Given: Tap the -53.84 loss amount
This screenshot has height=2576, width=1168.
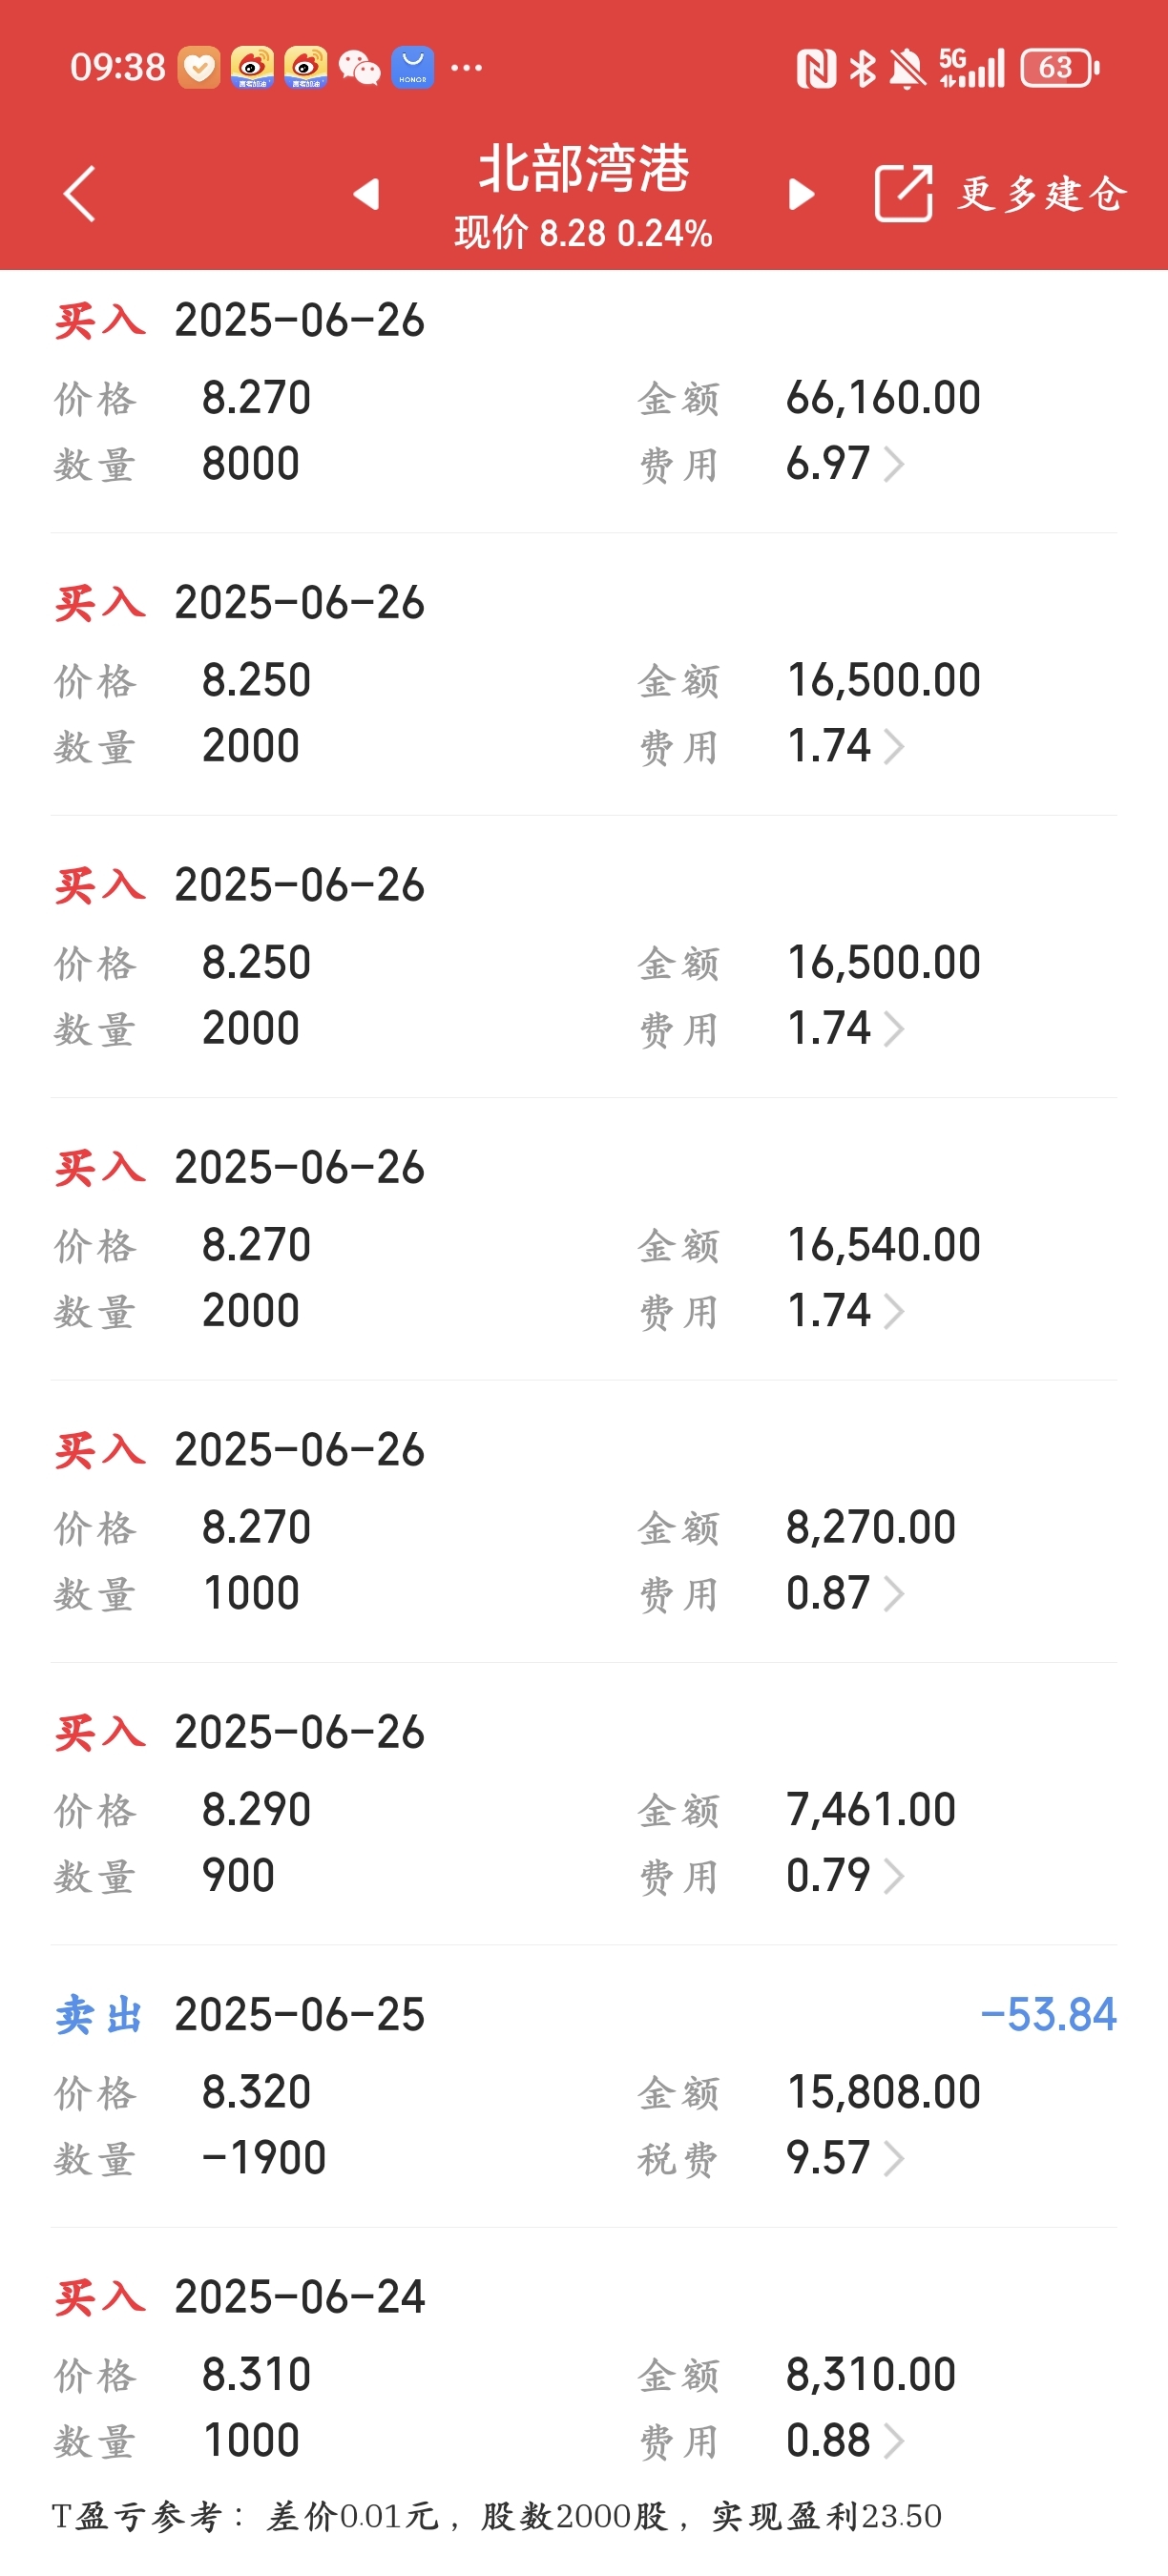Looking at the screenshot, I should 1048,2015.
